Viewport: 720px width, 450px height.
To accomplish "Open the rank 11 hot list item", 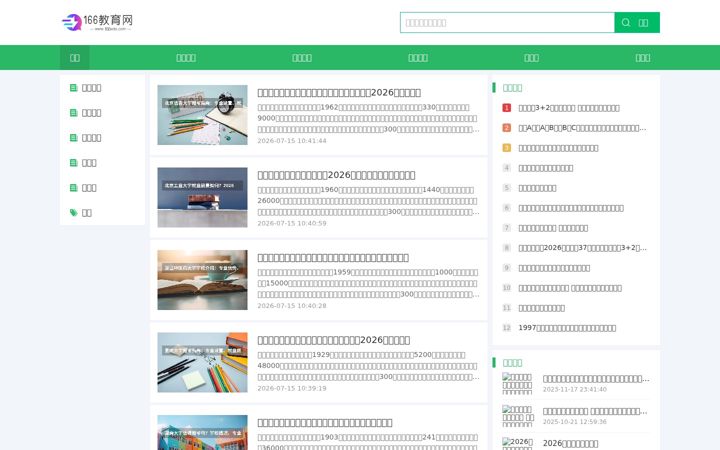I will 541,308.
